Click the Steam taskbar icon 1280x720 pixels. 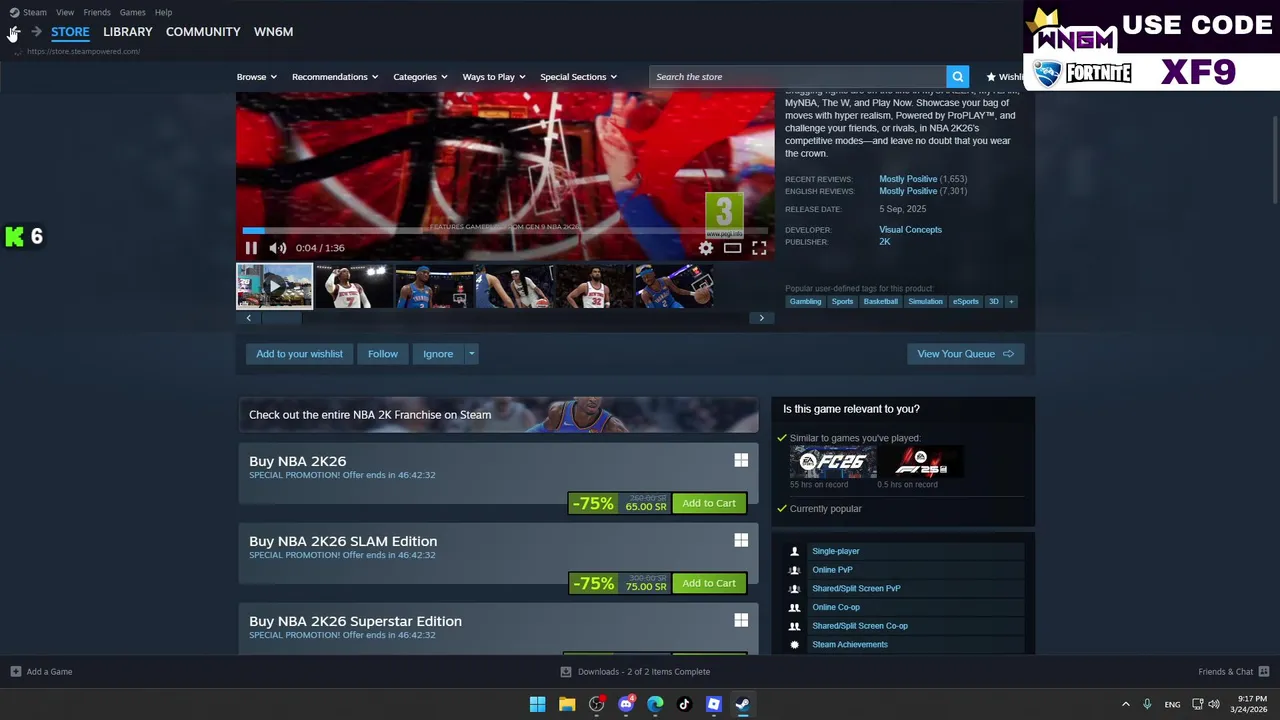point(742,704)
